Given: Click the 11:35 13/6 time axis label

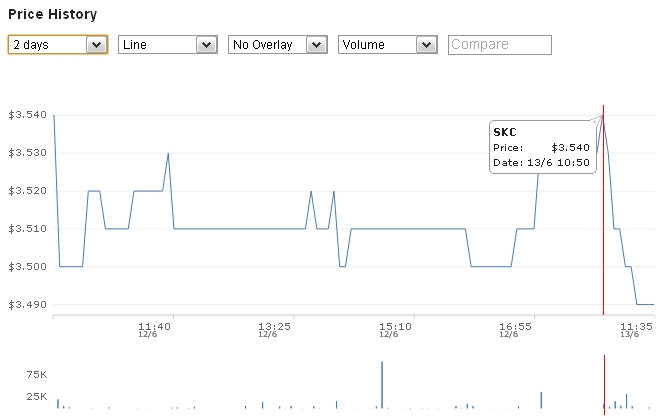Looking at the screenshot, I should [x=637, y=328].
